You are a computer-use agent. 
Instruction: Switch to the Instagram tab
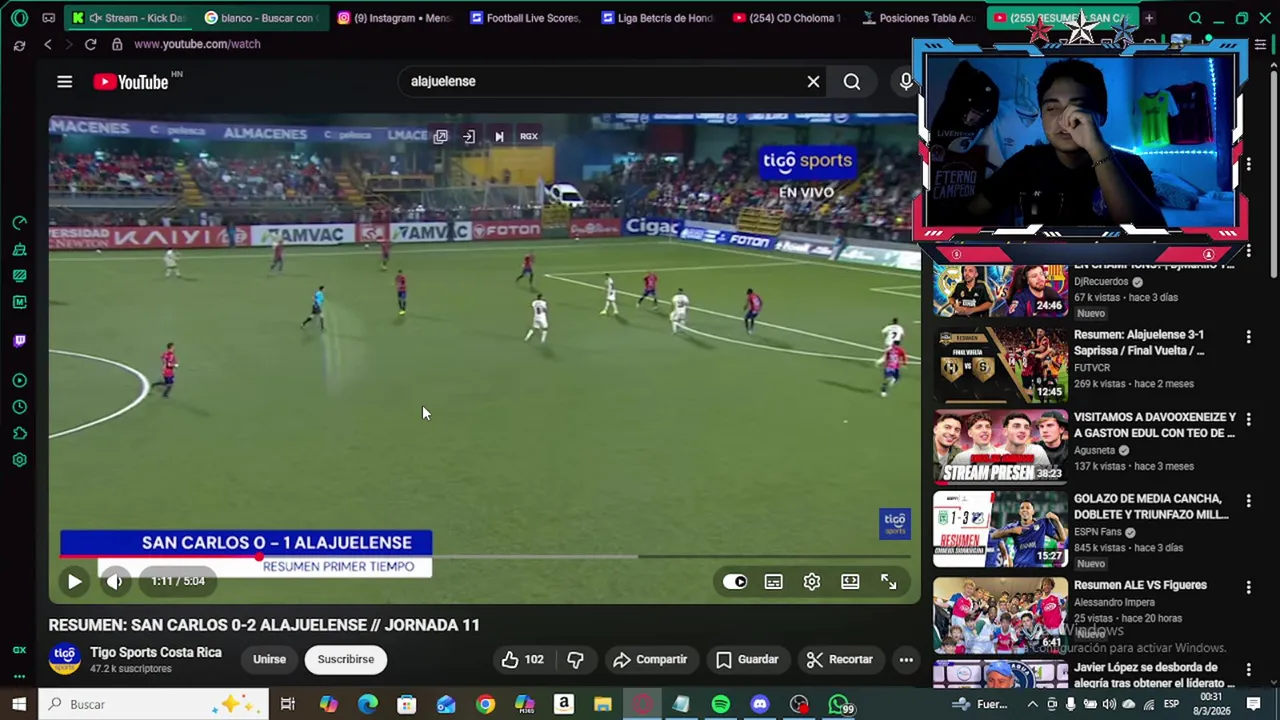click(395, 18)
